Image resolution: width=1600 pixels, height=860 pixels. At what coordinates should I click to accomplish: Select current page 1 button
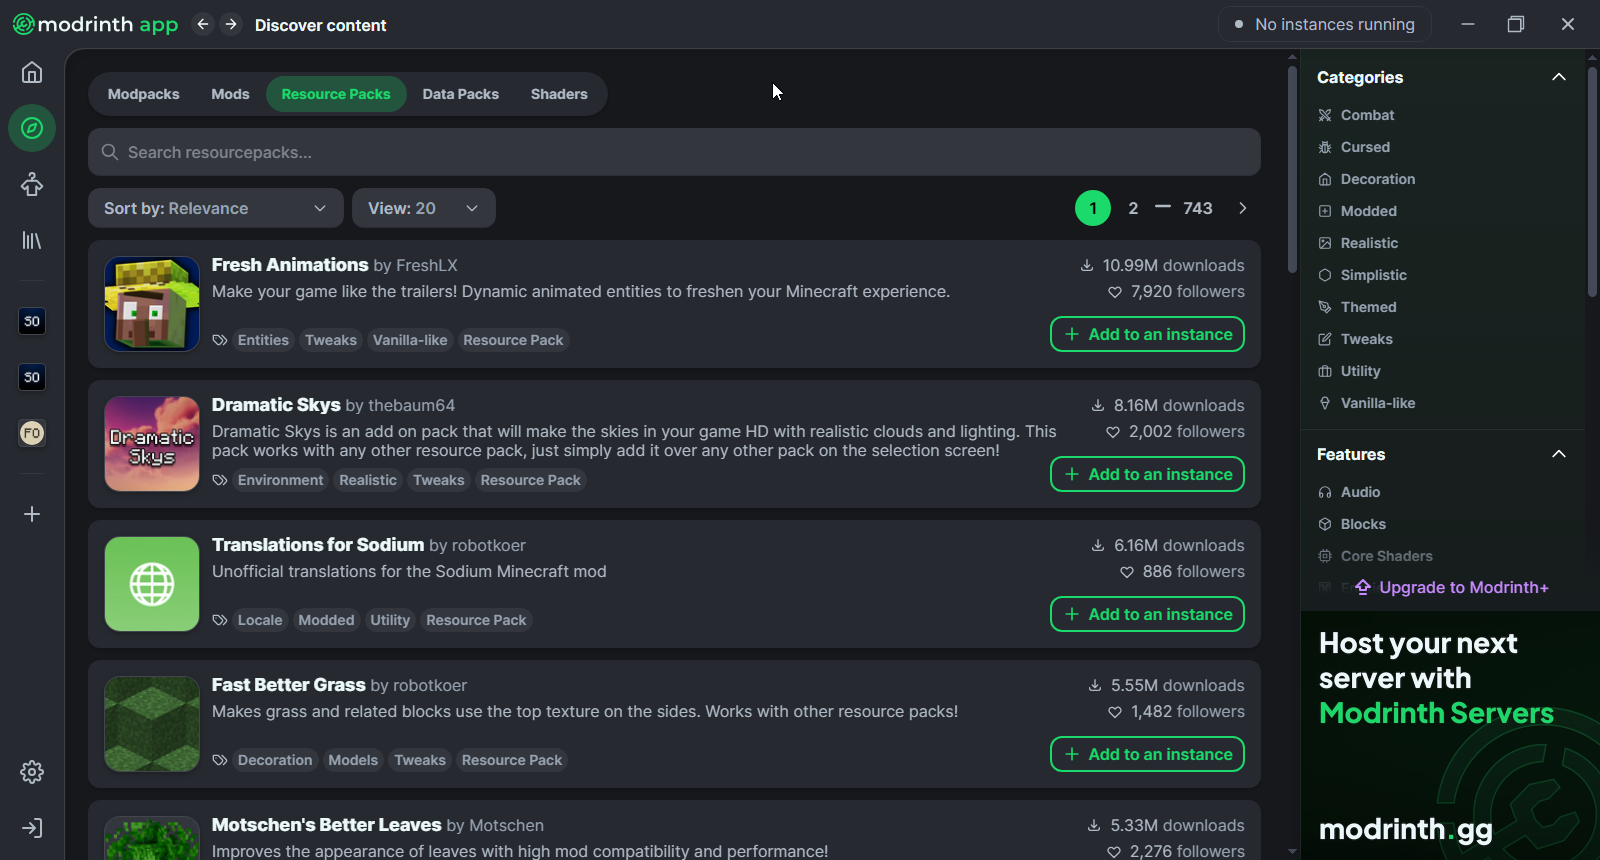pyautogui.click(x=1093, y=208)
